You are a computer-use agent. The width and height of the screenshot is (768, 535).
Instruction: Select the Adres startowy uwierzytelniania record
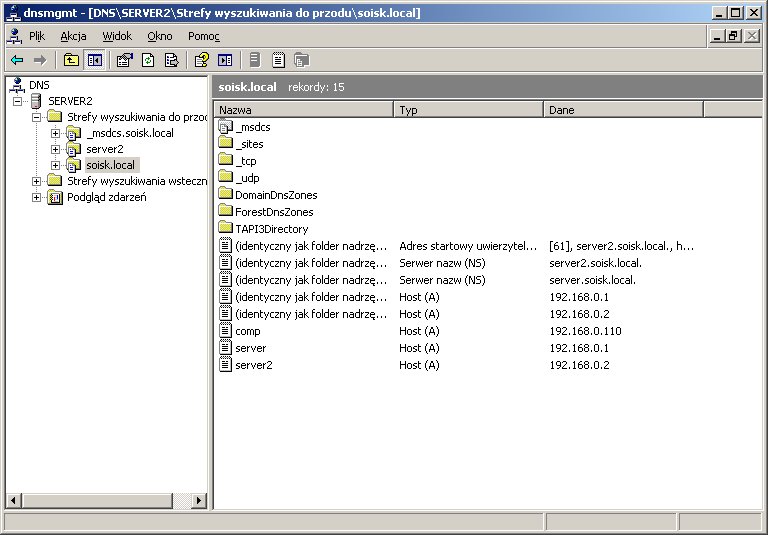(456, 246)
